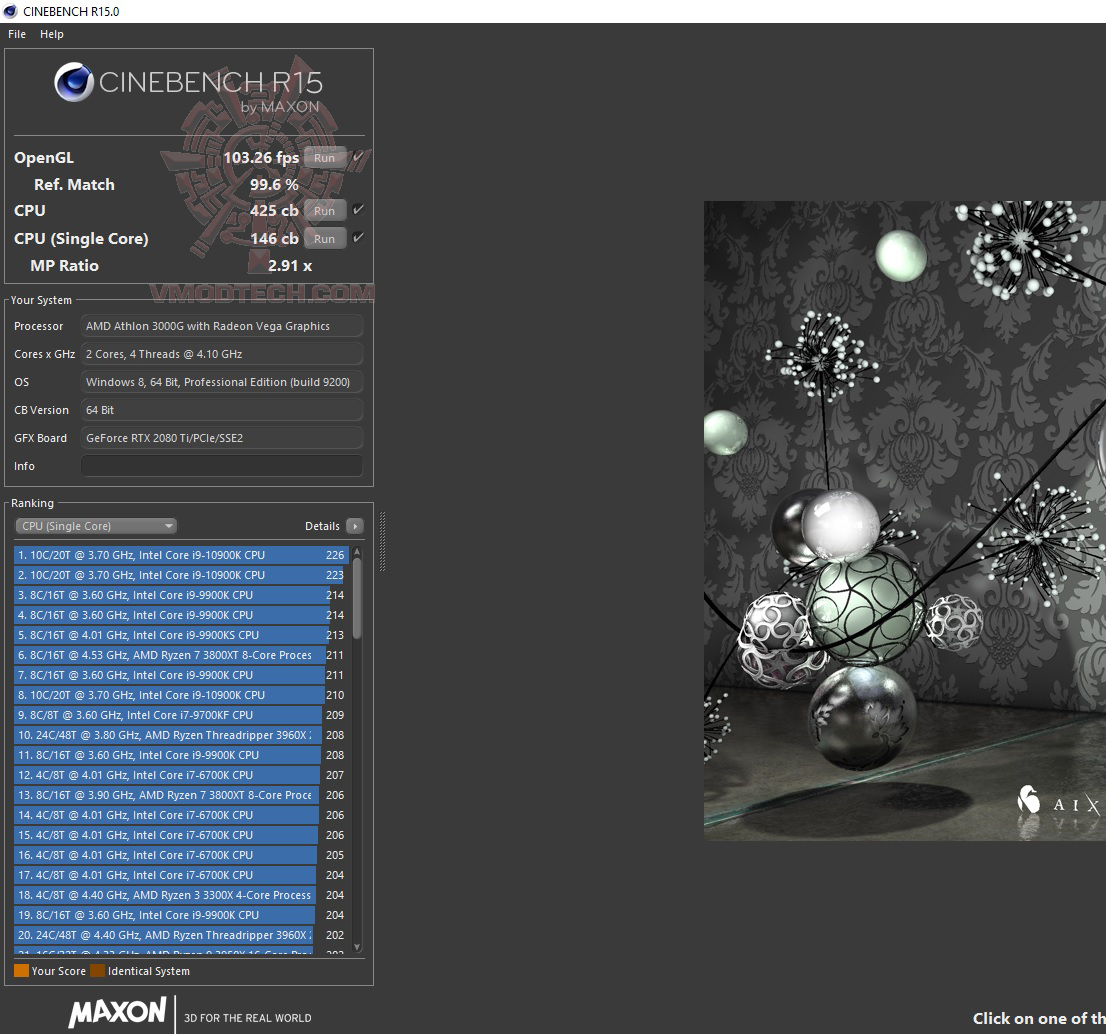Select ranking entry 4 Intel Core i9-9900K
The image size is (1106, 1034).
coord(181,615)
